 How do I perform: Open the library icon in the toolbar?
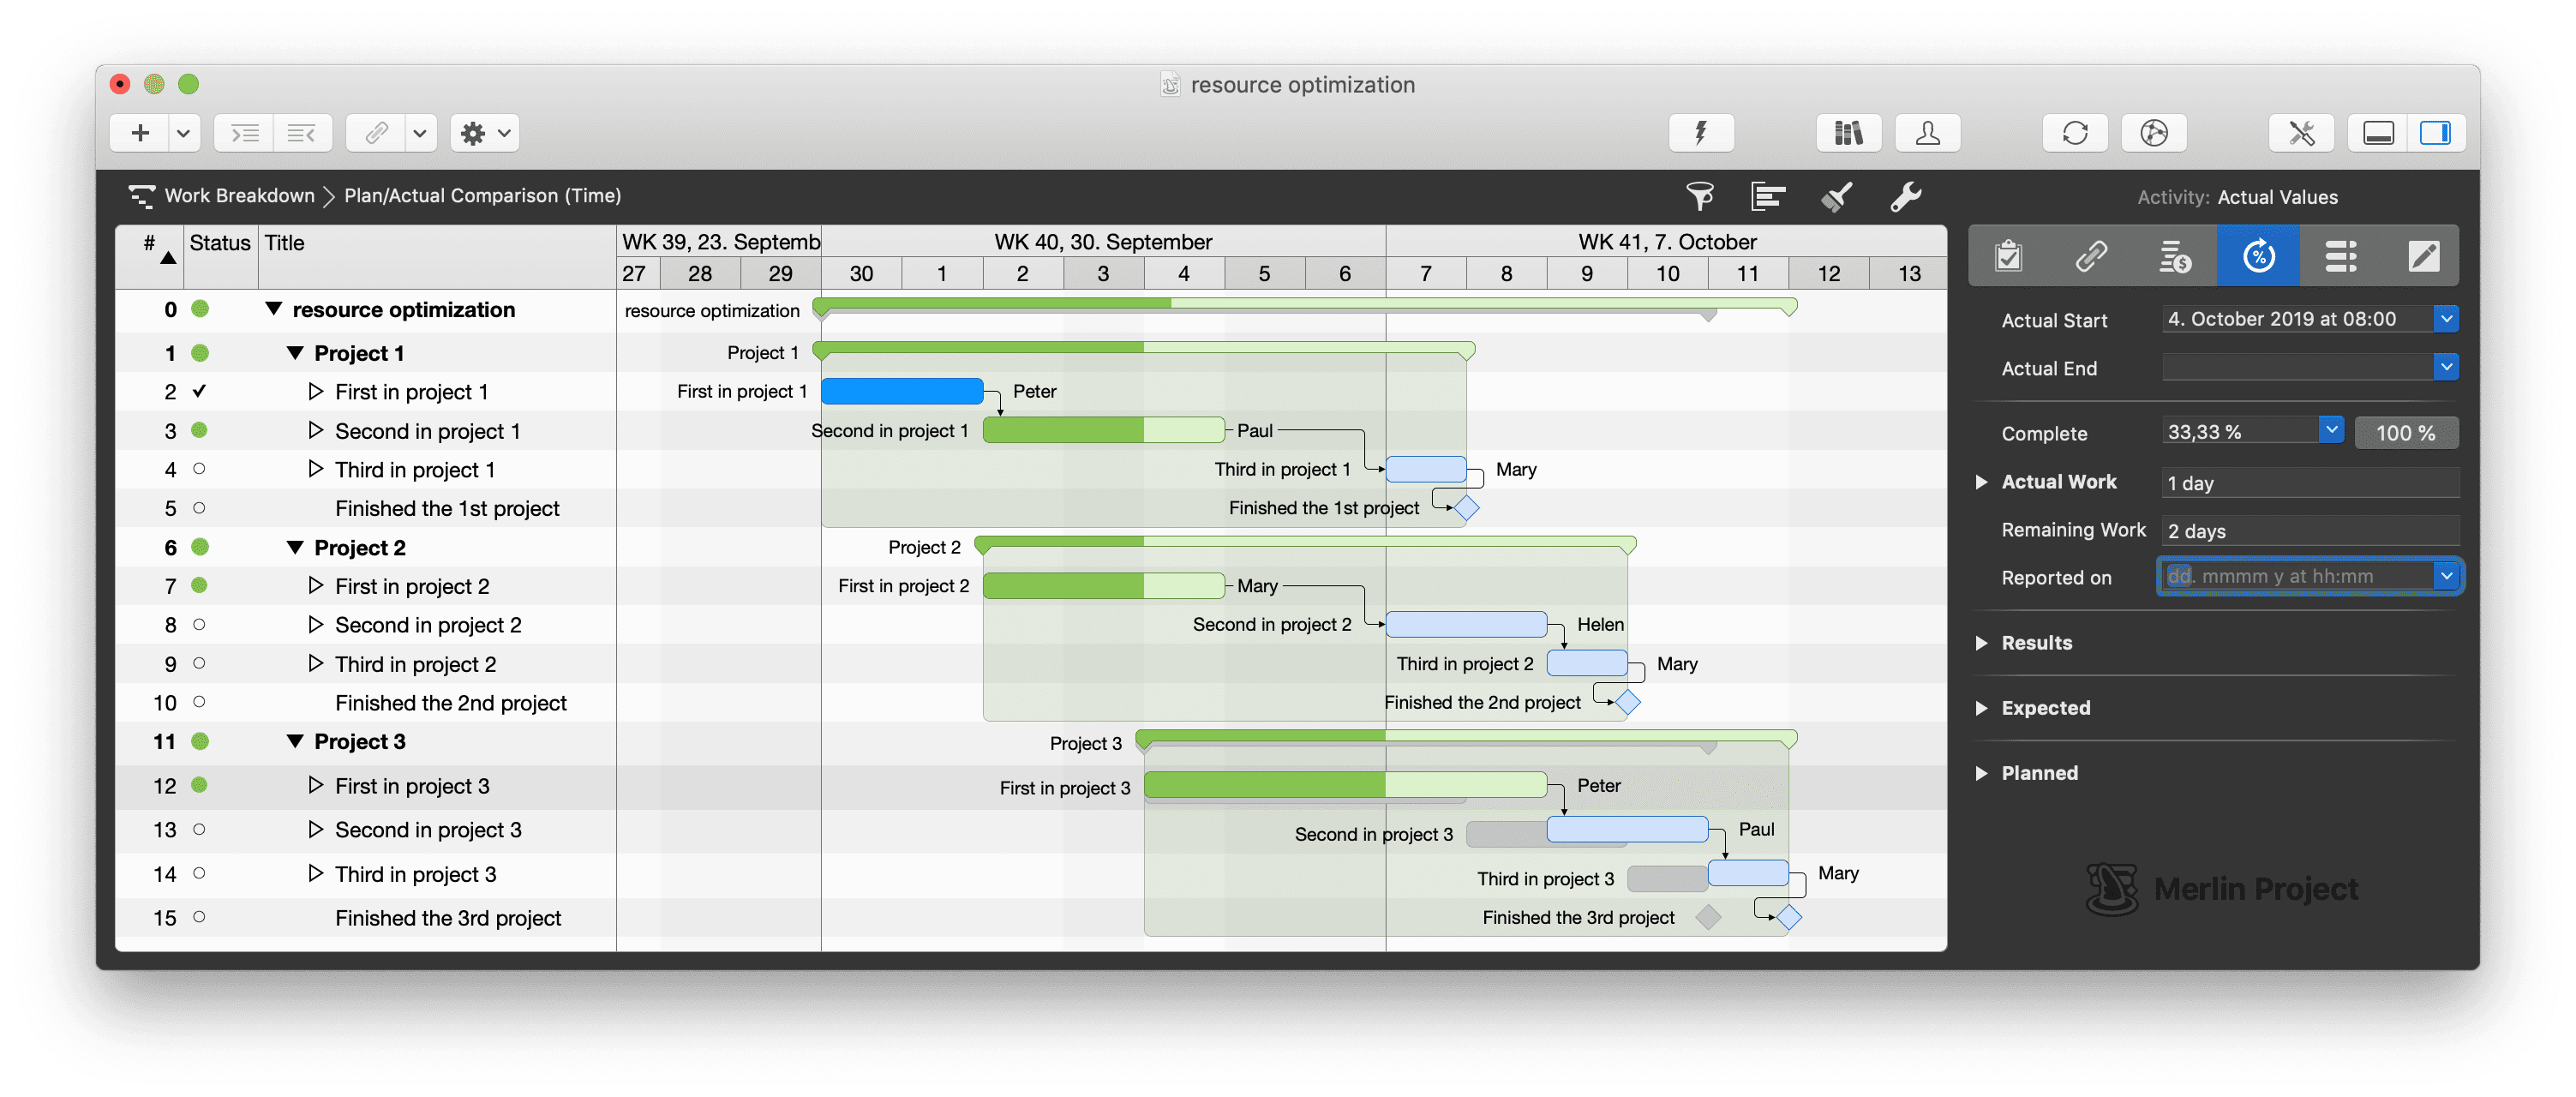(x=1848, y=133)
